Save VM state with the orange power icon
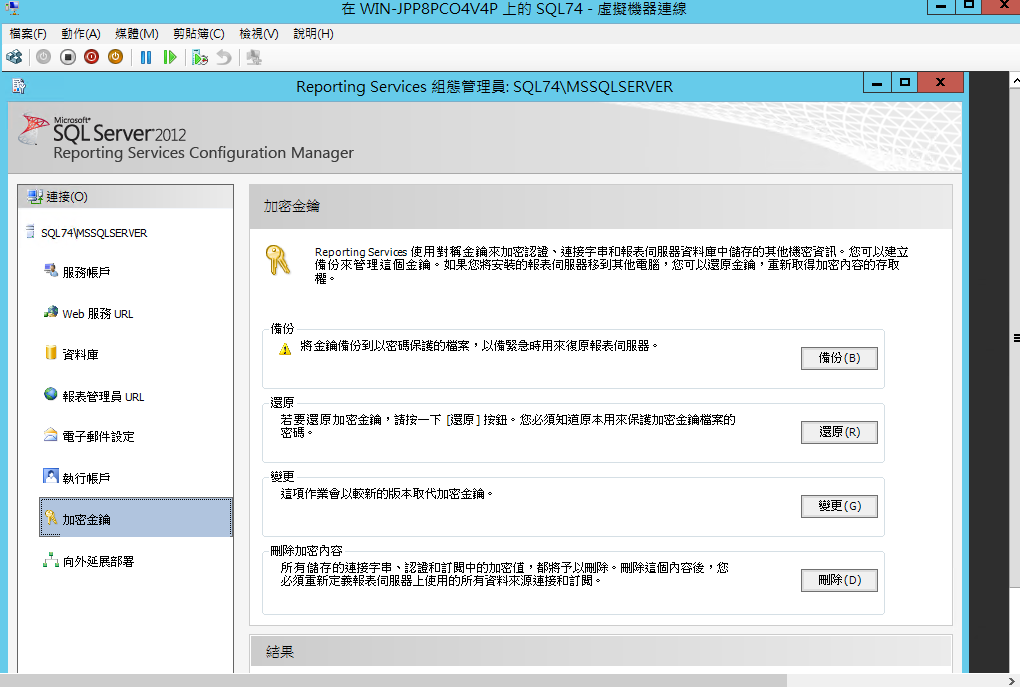The width and height of the screenshot is (1020, 687). [115, 57]
